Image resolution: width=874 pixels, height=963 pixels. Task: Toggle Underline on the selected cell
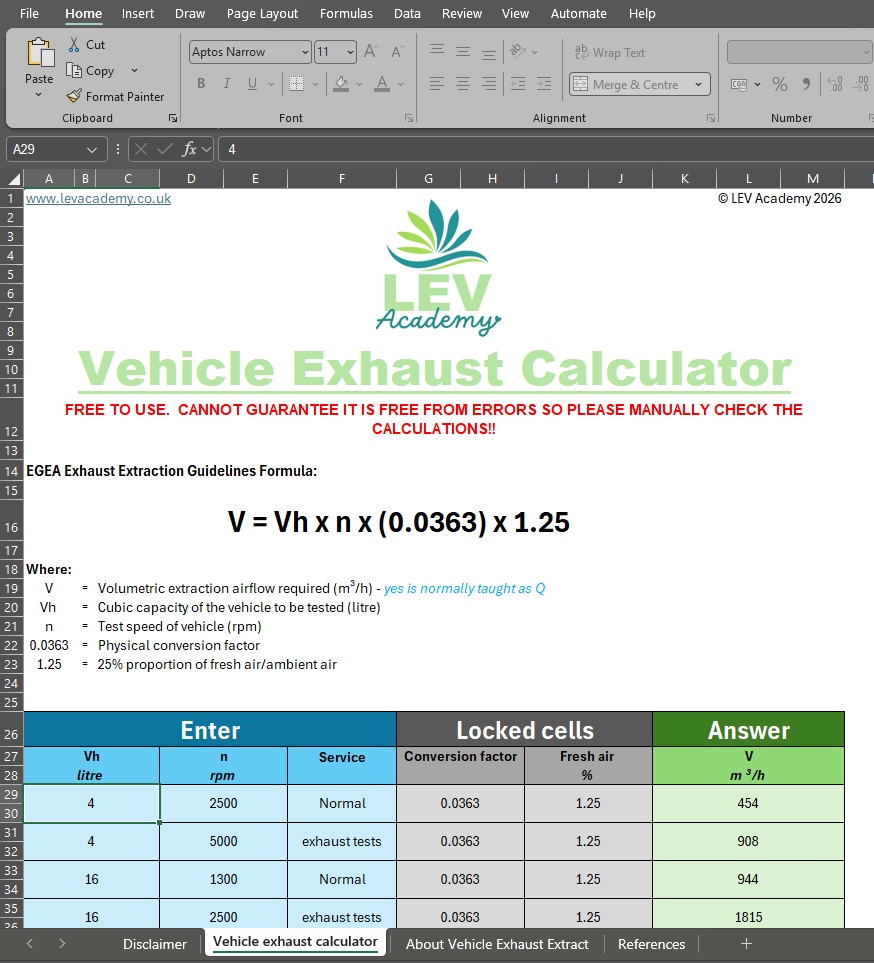tap(252, 84)
